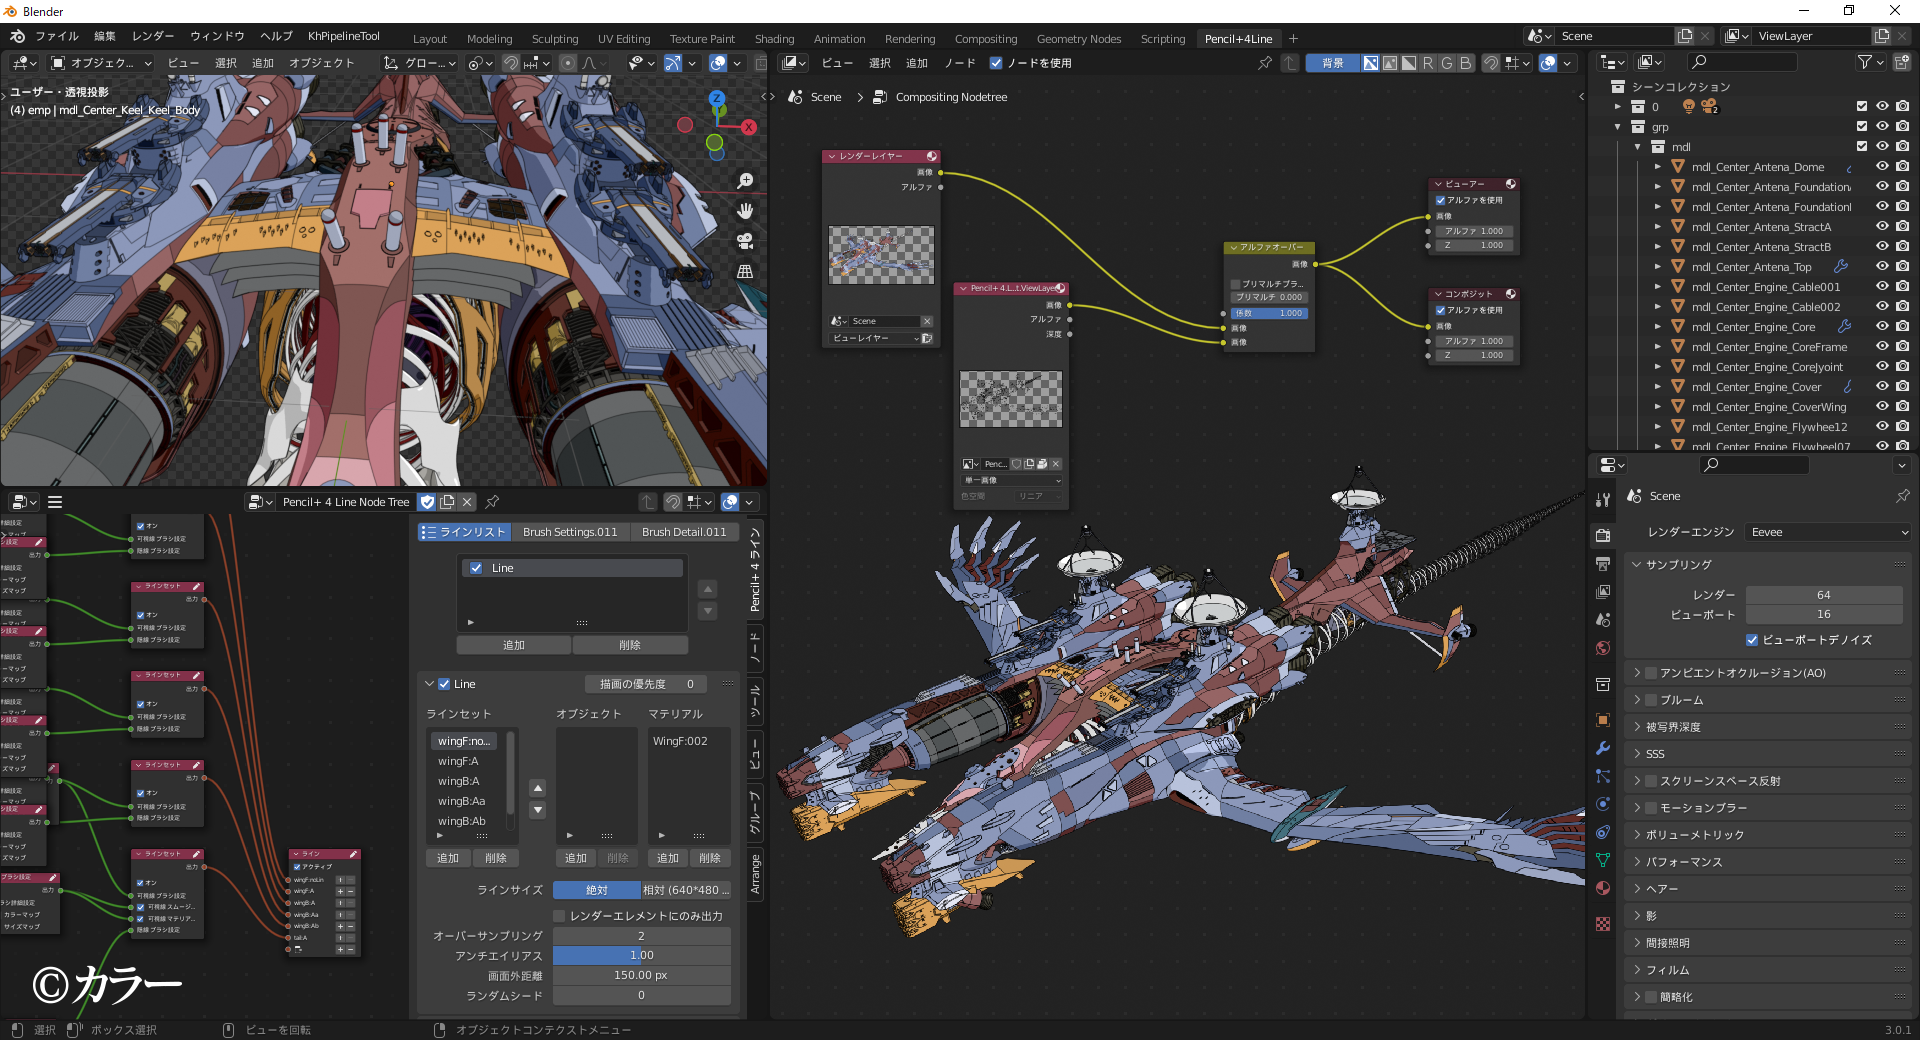This screenshot has width=1920, height=1040.
Task: Toggle camera view icon in viewport
Action: tap(745, 241)
